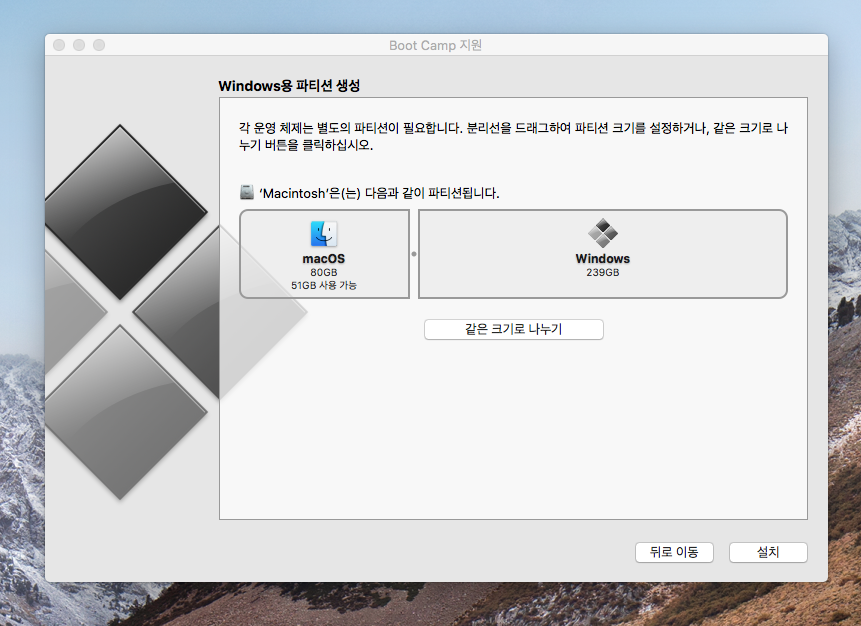
Task: Click the "'Macintosh'은(는) 다음과 같이 파티션됩니다." text
Action: [x=379, y=193]
